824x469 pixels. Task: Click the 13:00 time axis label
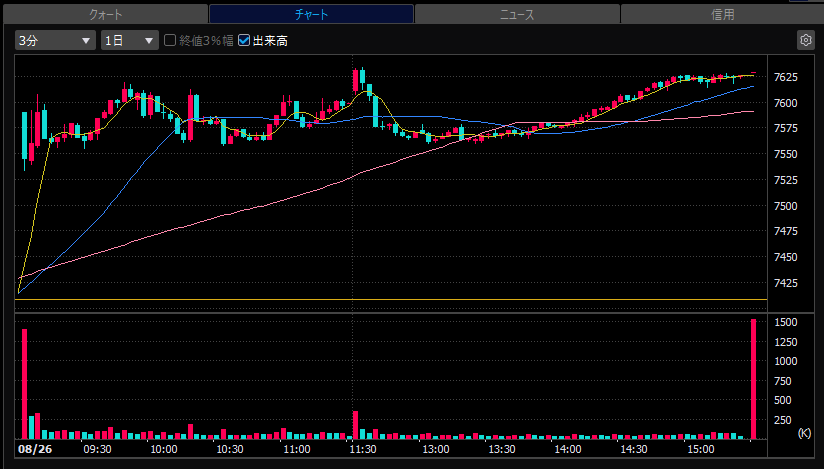pyautogui.click(x=436, y=450)
